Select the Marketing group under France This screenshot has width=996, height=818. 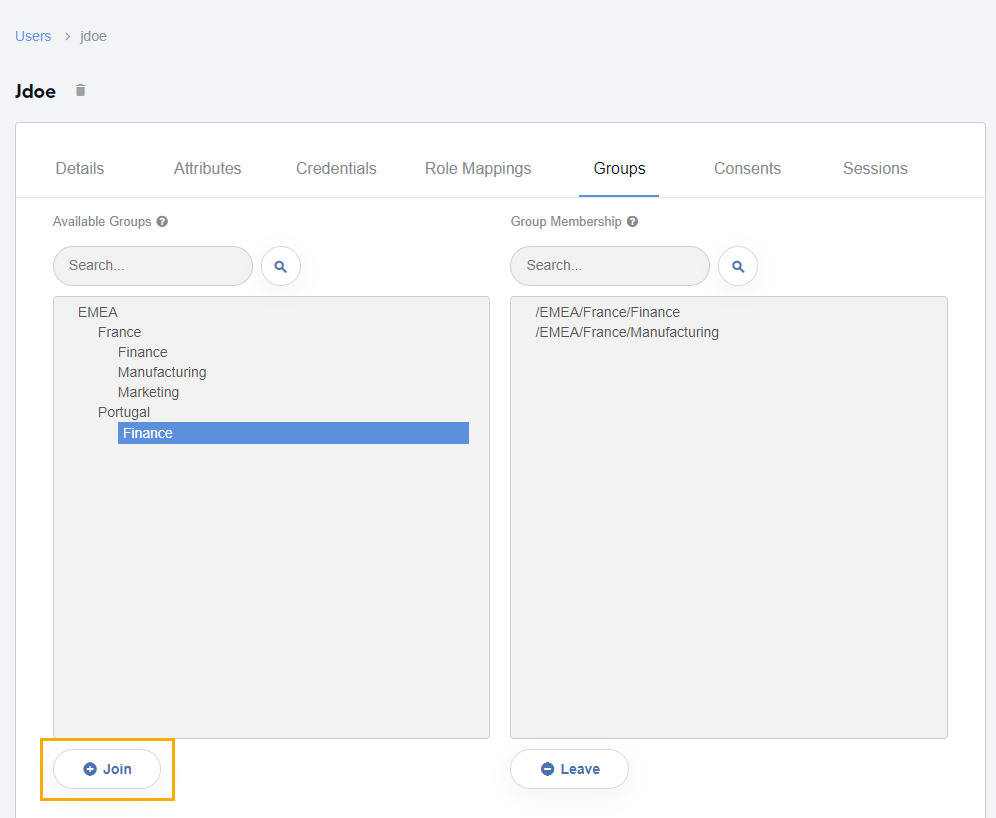[149, 392]
